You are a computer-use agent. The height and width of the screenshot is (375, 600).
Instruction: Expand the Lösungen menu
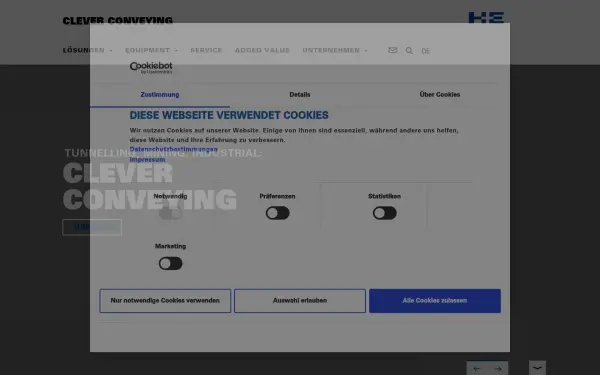point(88,50)
